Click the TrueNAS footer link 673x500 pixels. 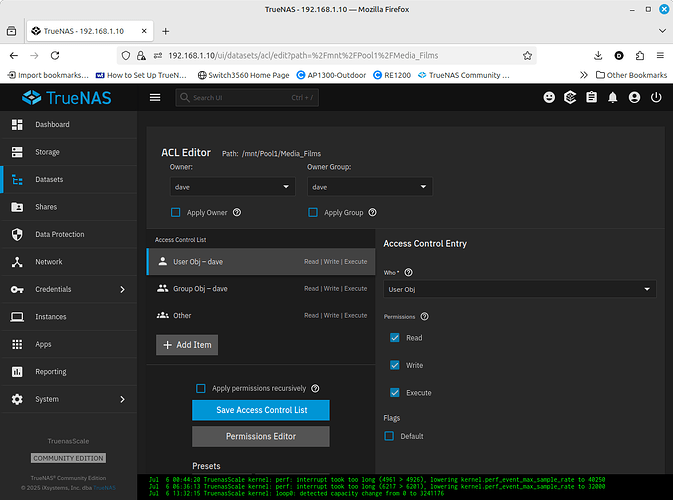[105, 488]
